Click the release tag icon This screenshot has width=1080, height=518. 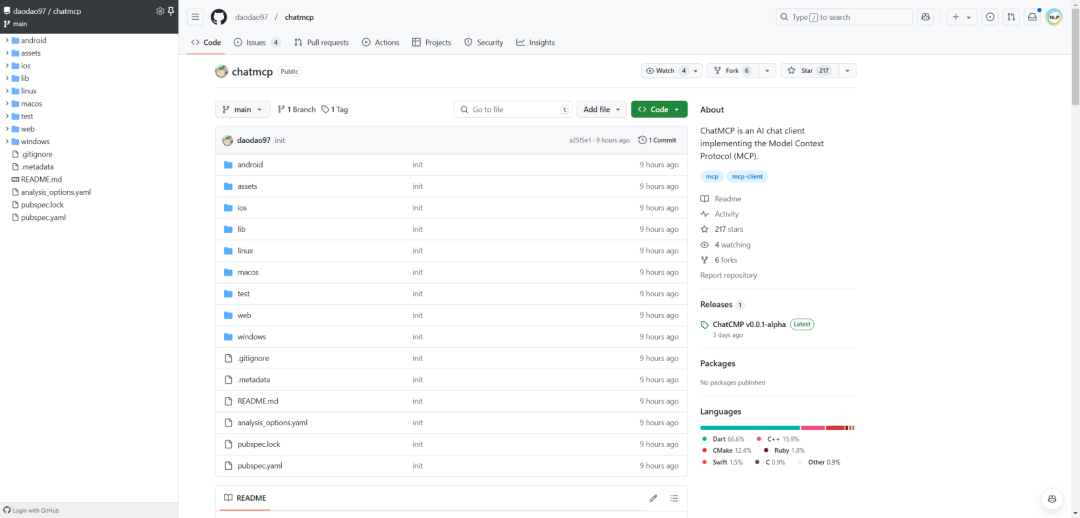coord(705,324)
